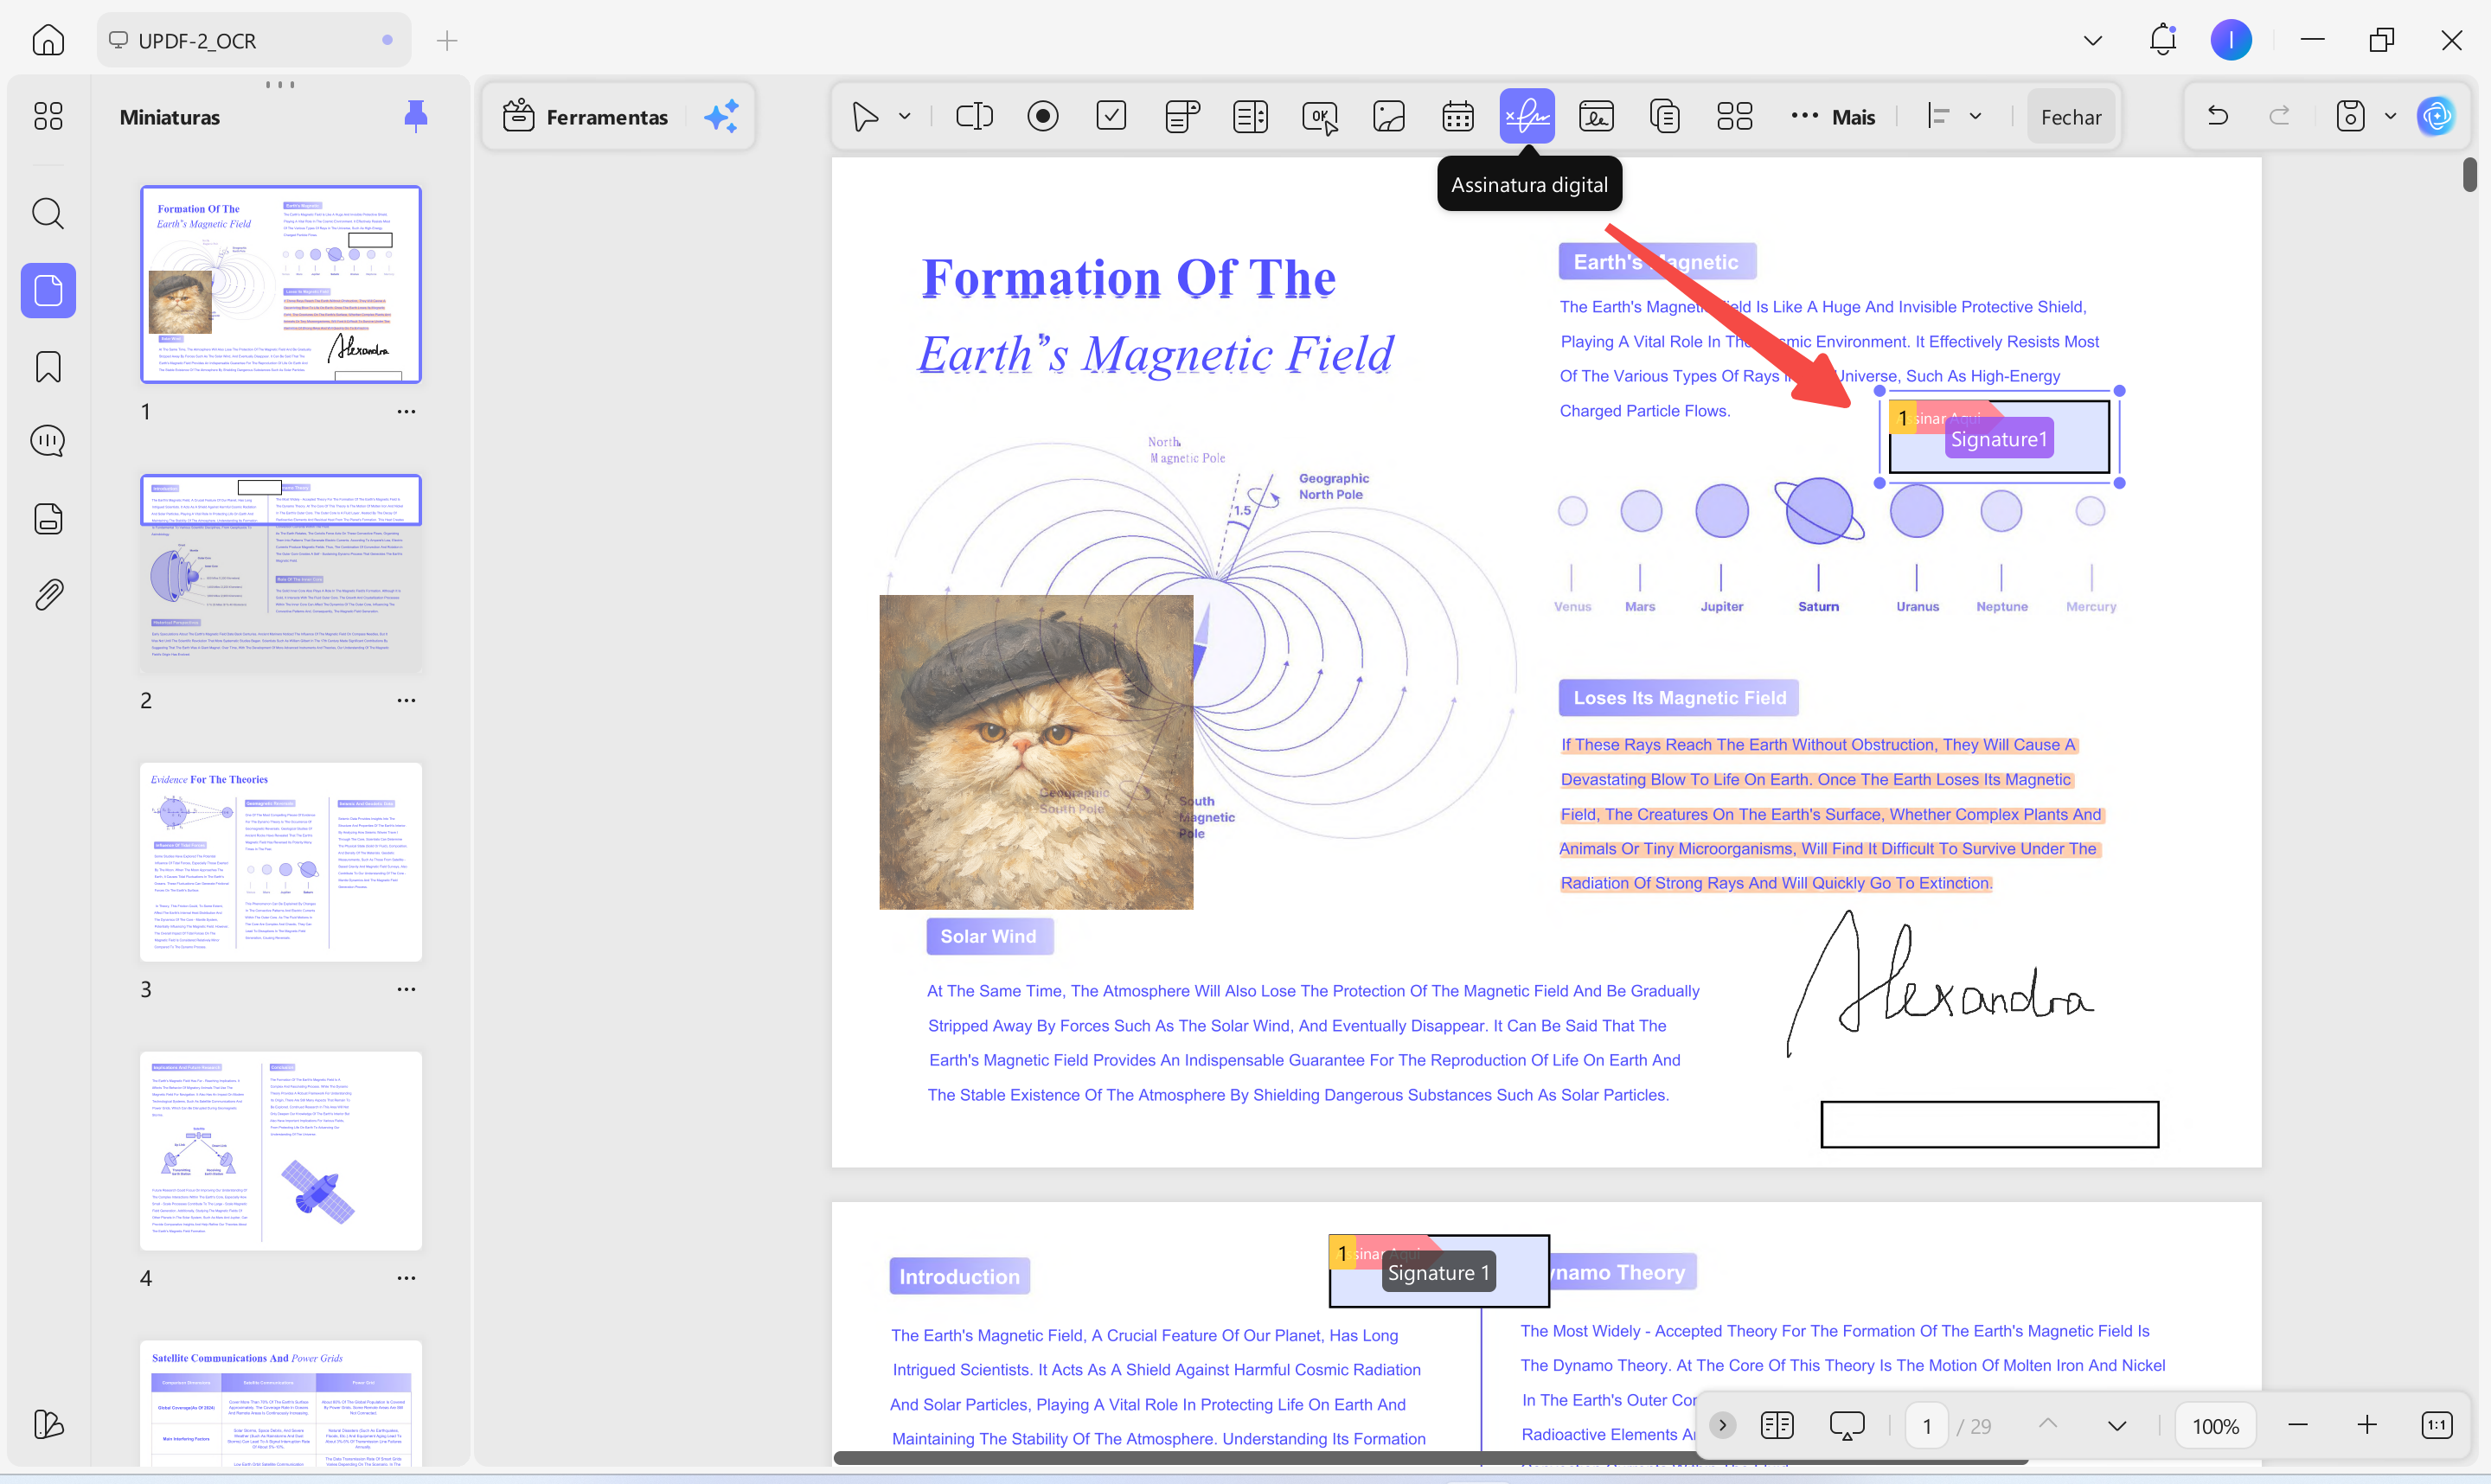Open the Ferramentas menu
The image size is (2491, 1484).
click(586, 117)
